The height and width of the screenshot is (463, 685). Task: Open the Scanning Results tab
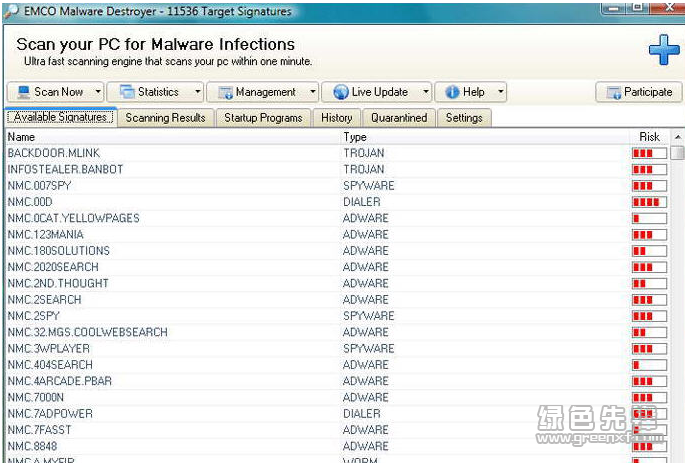point(166,117)
